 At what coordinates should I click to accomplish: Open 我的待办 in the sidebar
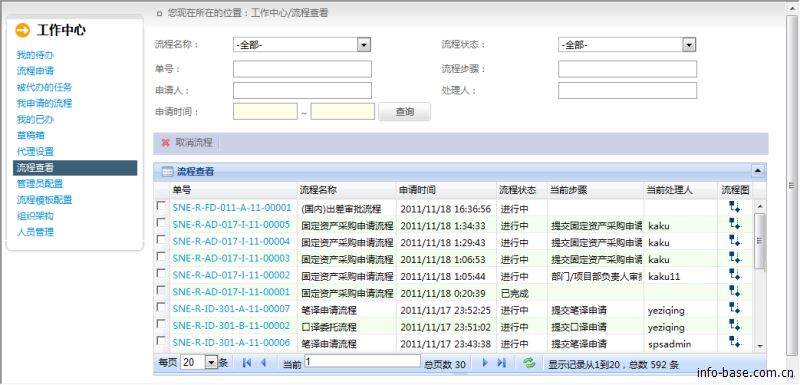pyautogui.click(x=35, y=55)
